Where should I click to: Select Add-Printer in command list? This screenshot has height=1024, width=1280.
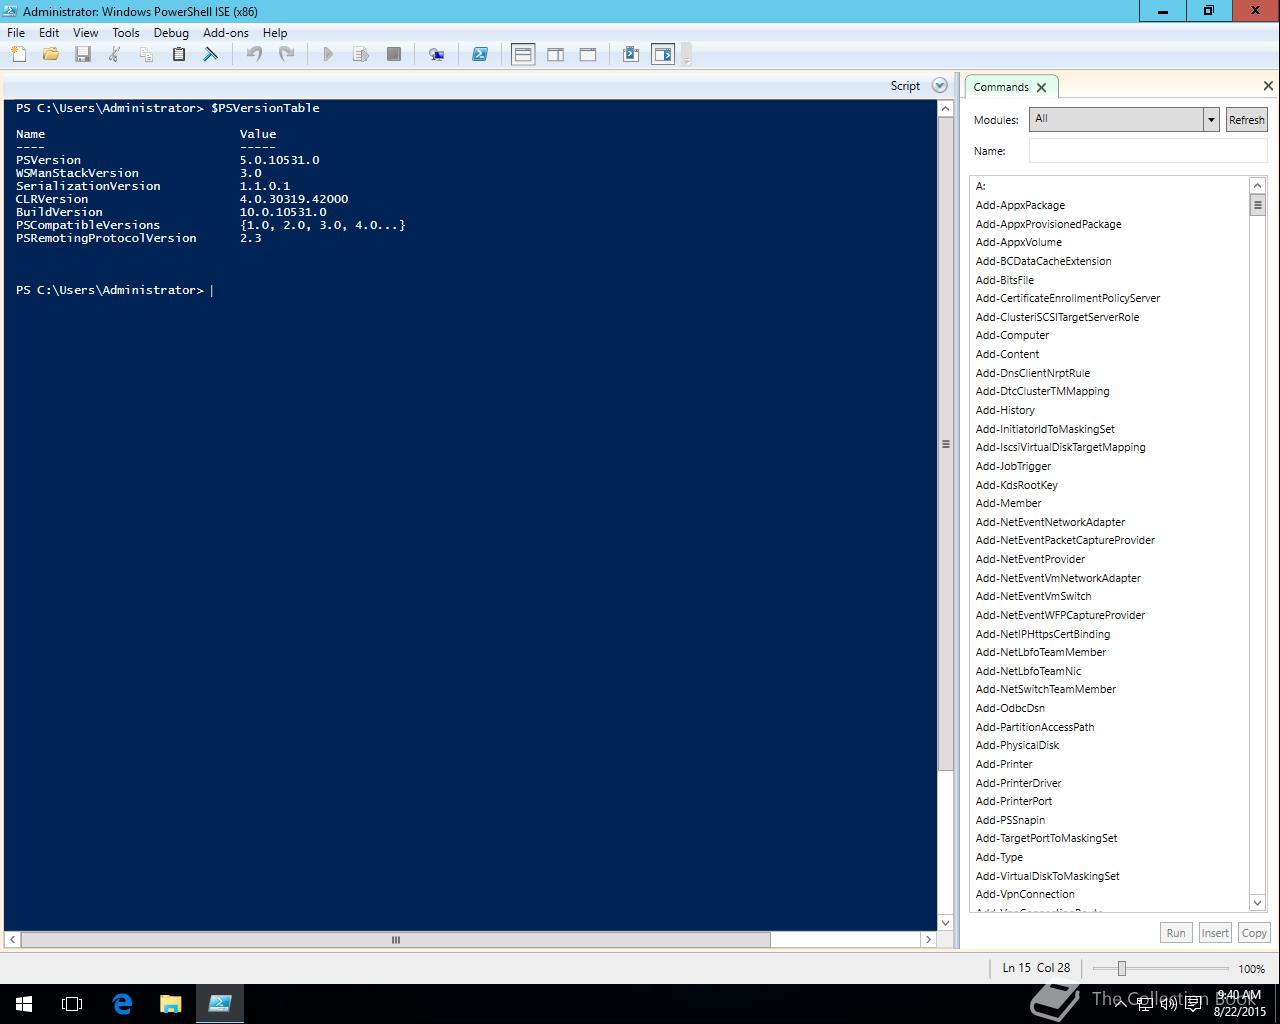(1004, 764)
